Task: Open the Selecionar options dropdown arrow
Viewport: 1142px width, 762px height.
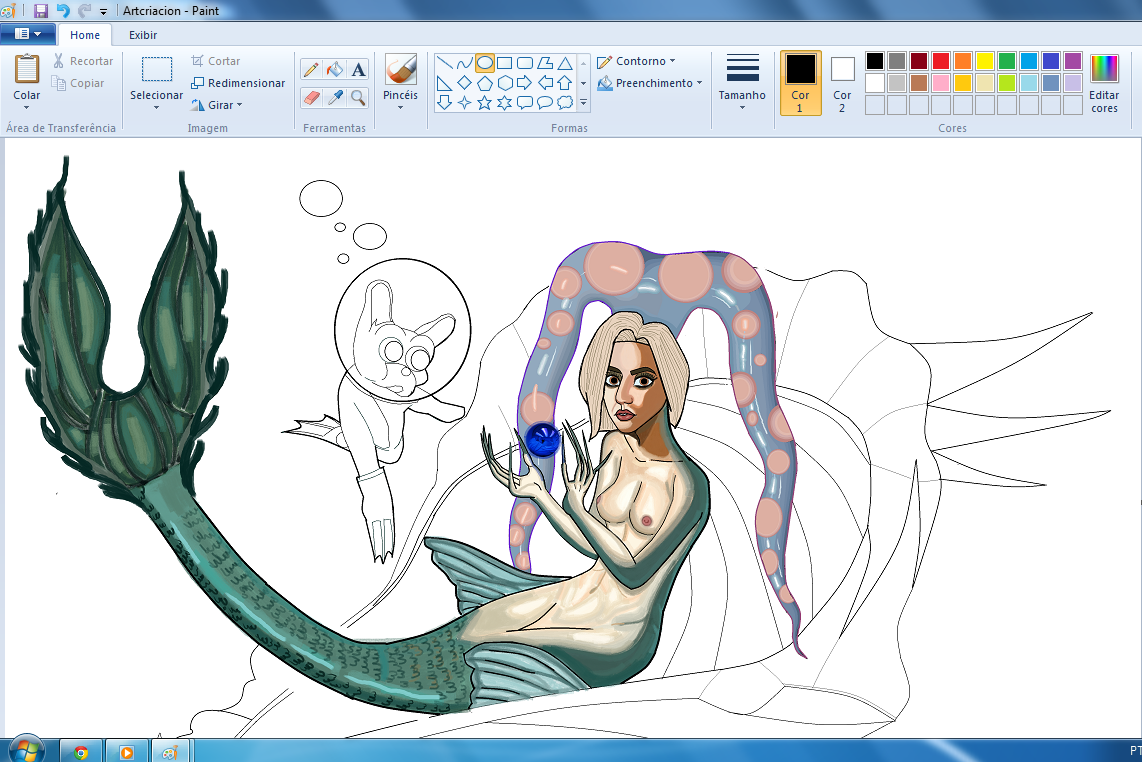Action: pyautogui.click(x=156, y=108)
